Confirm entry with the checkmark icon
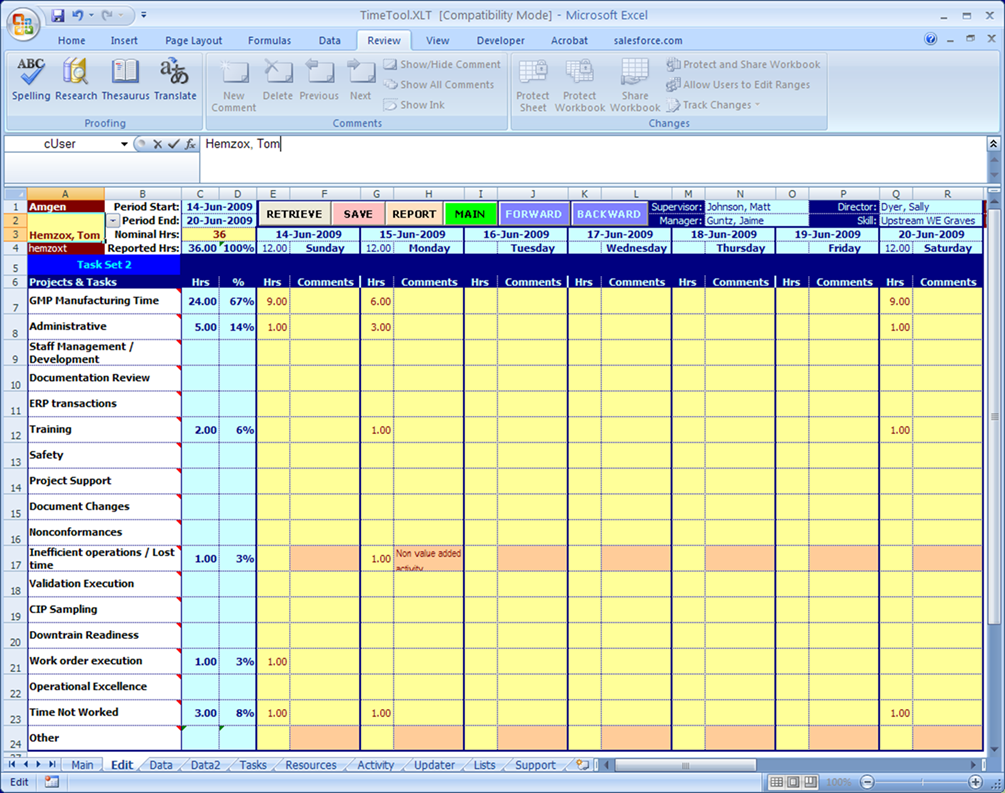The image size is (1005, 793). [x=174, y=144]
